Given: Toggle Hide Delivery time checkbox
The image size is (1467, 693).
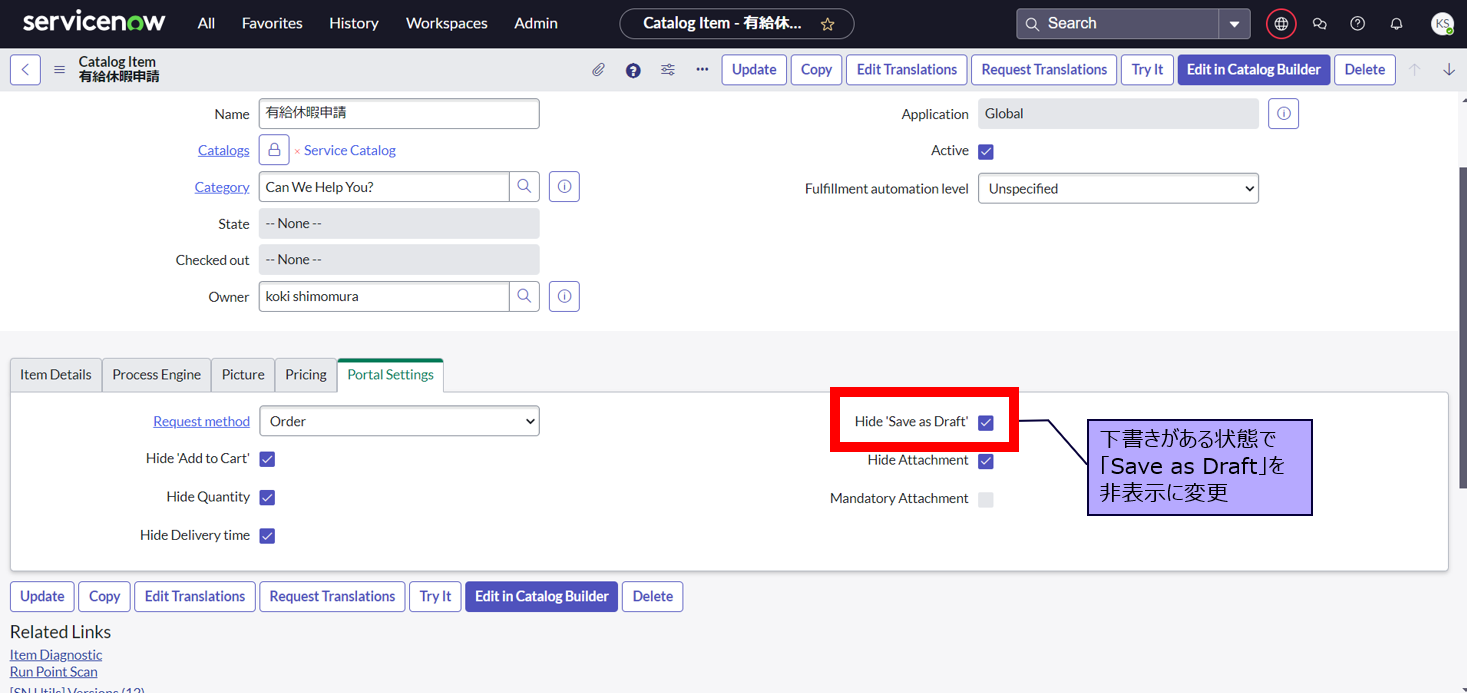Looking at the screenshot, I should click(x=267, y=536).
